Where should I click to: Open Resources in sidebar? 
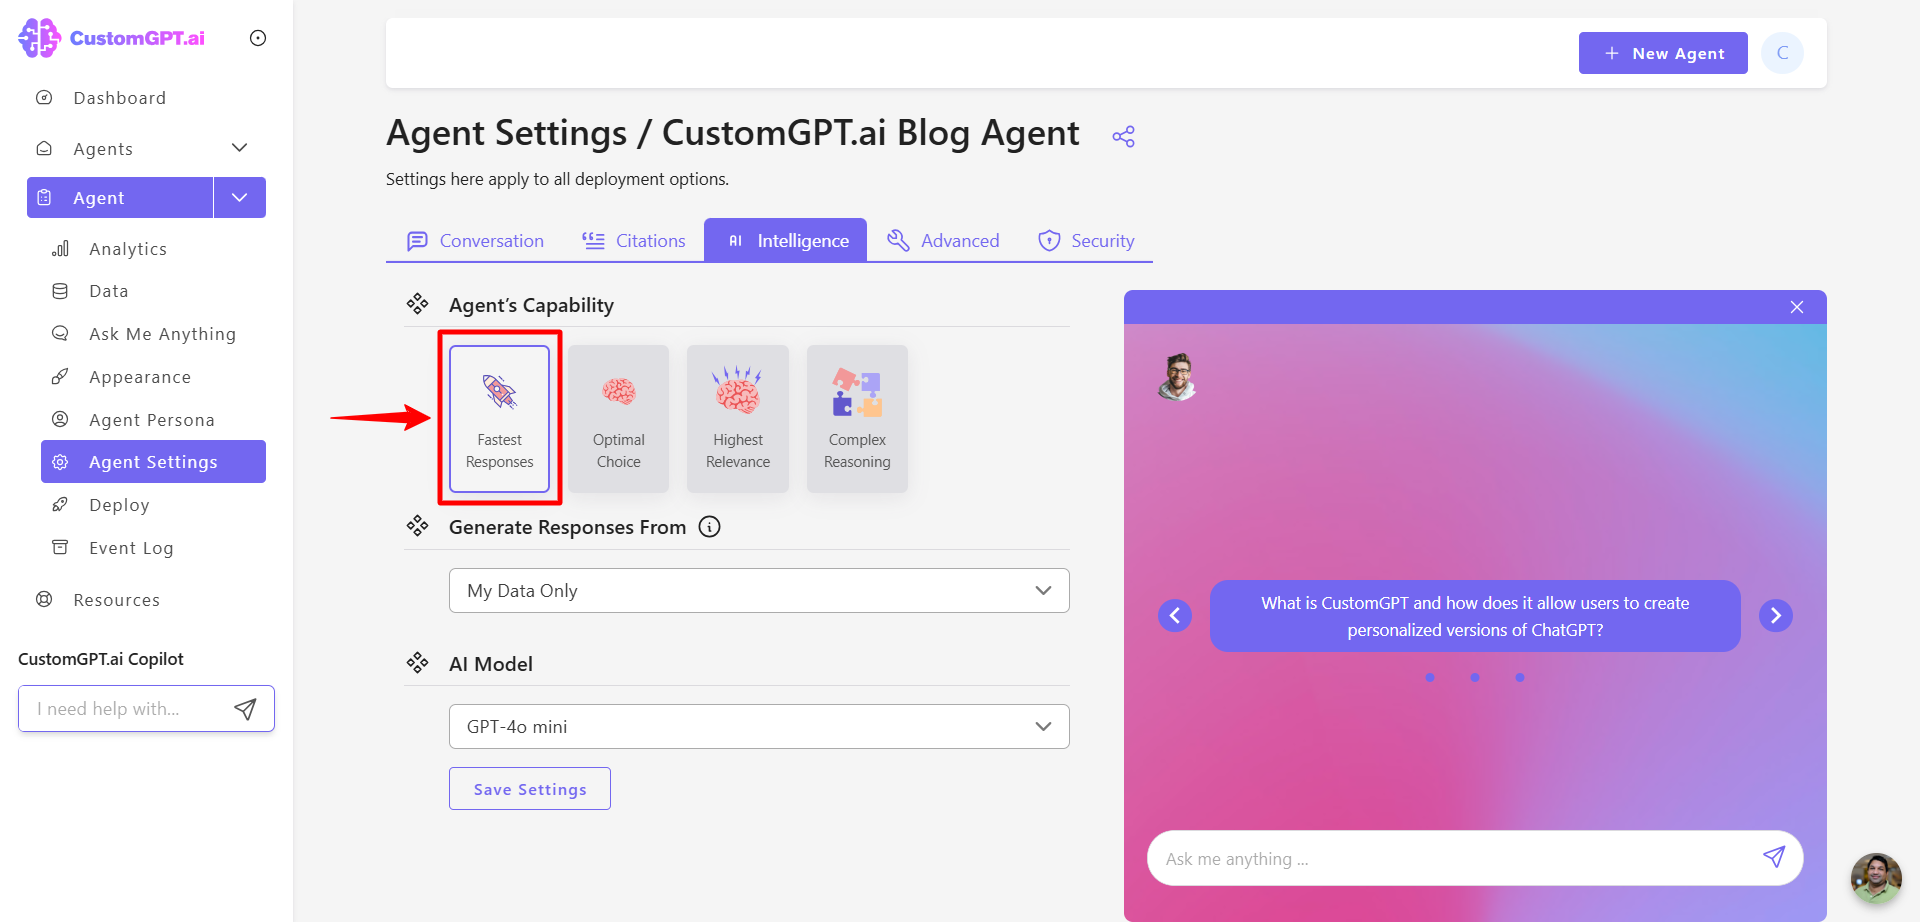coord(117,600)
